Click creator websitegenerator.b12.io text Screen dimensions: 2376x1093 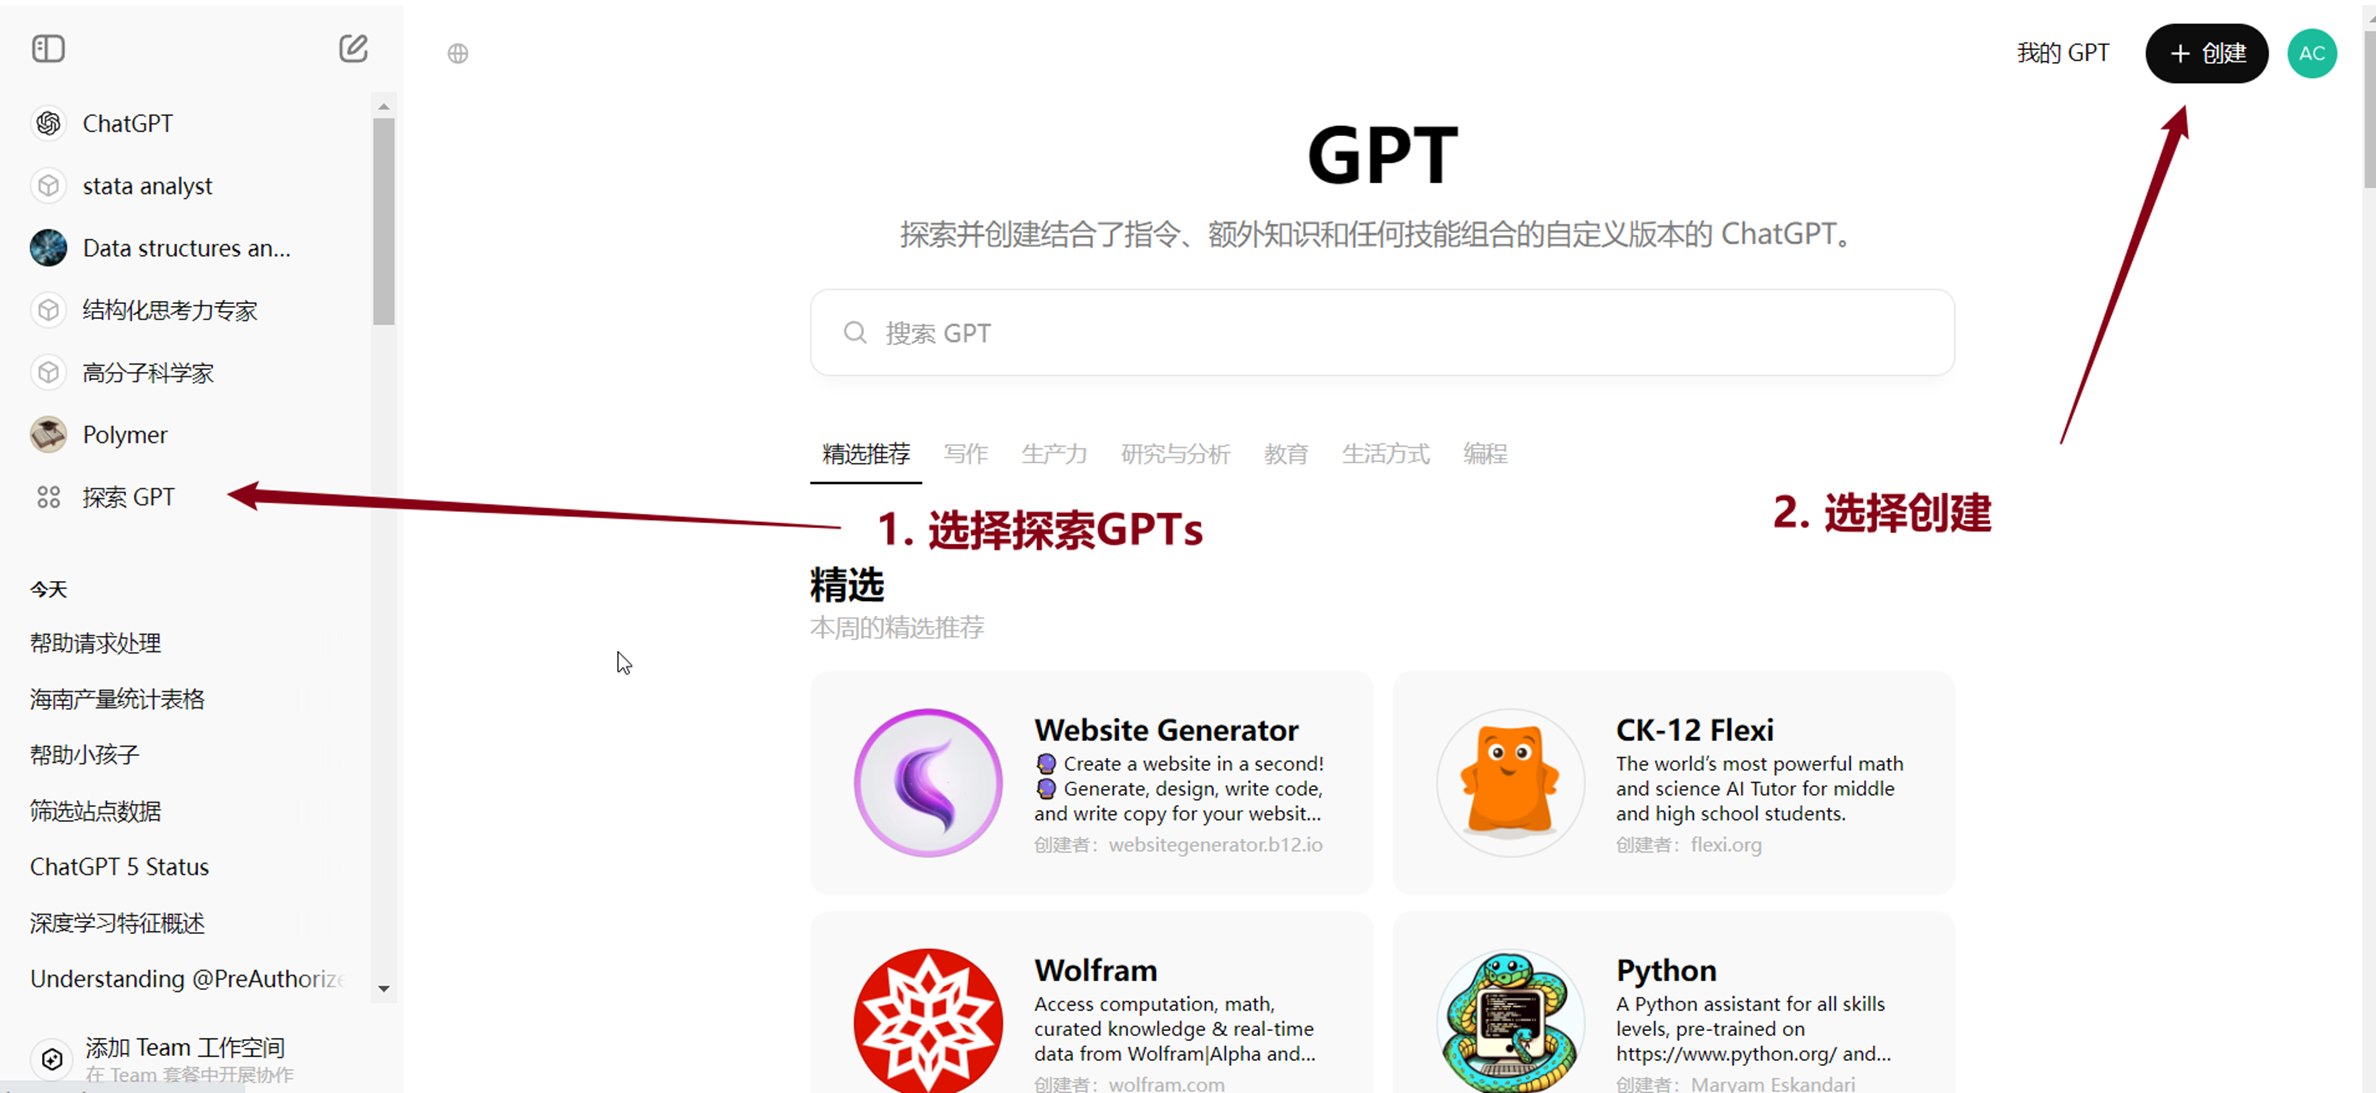[1215, 845]
